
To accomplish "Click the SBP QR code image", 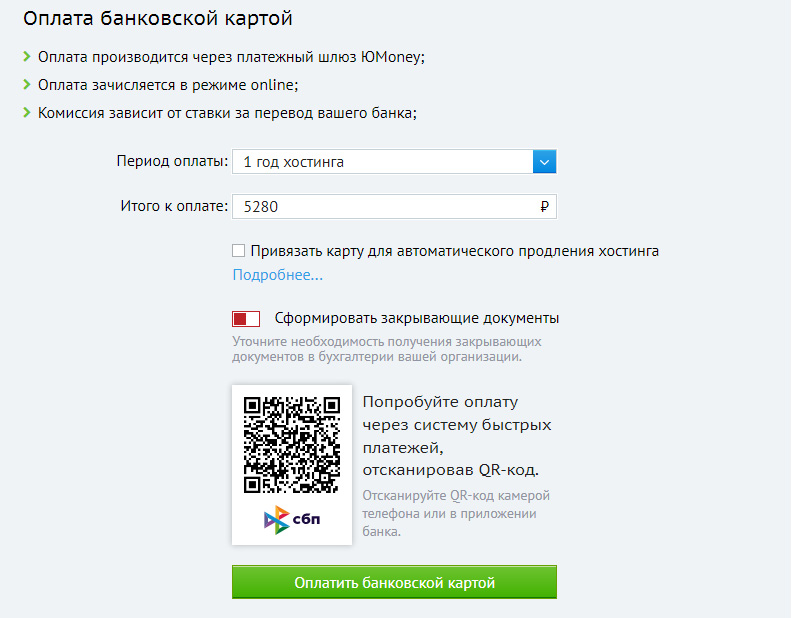I will 292,445.
